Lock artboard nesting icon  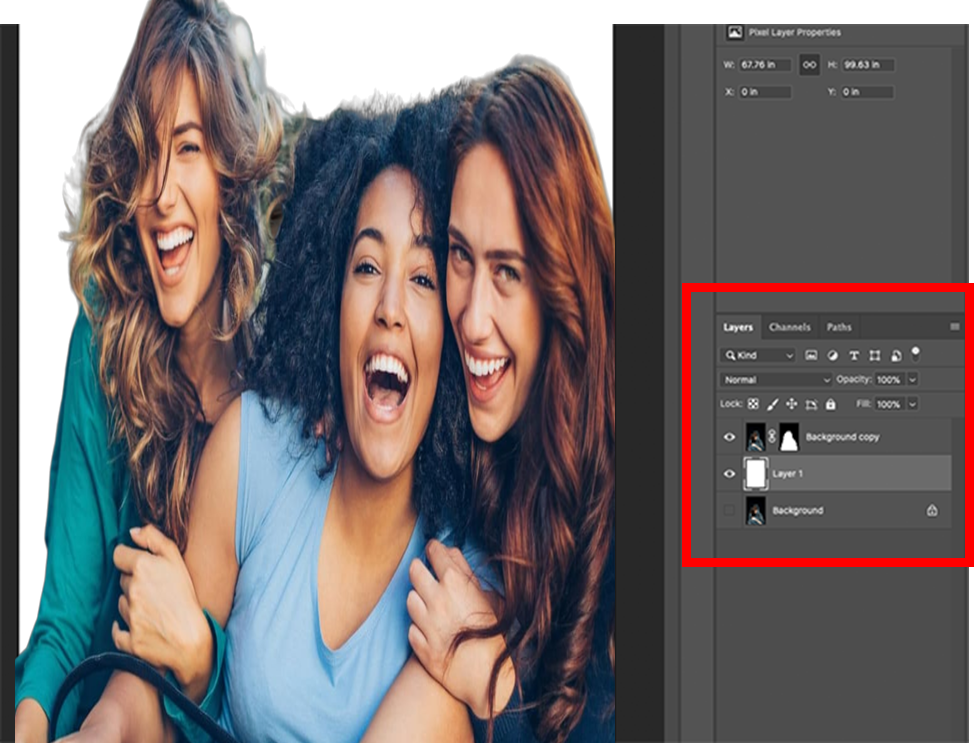pos(811,404)
